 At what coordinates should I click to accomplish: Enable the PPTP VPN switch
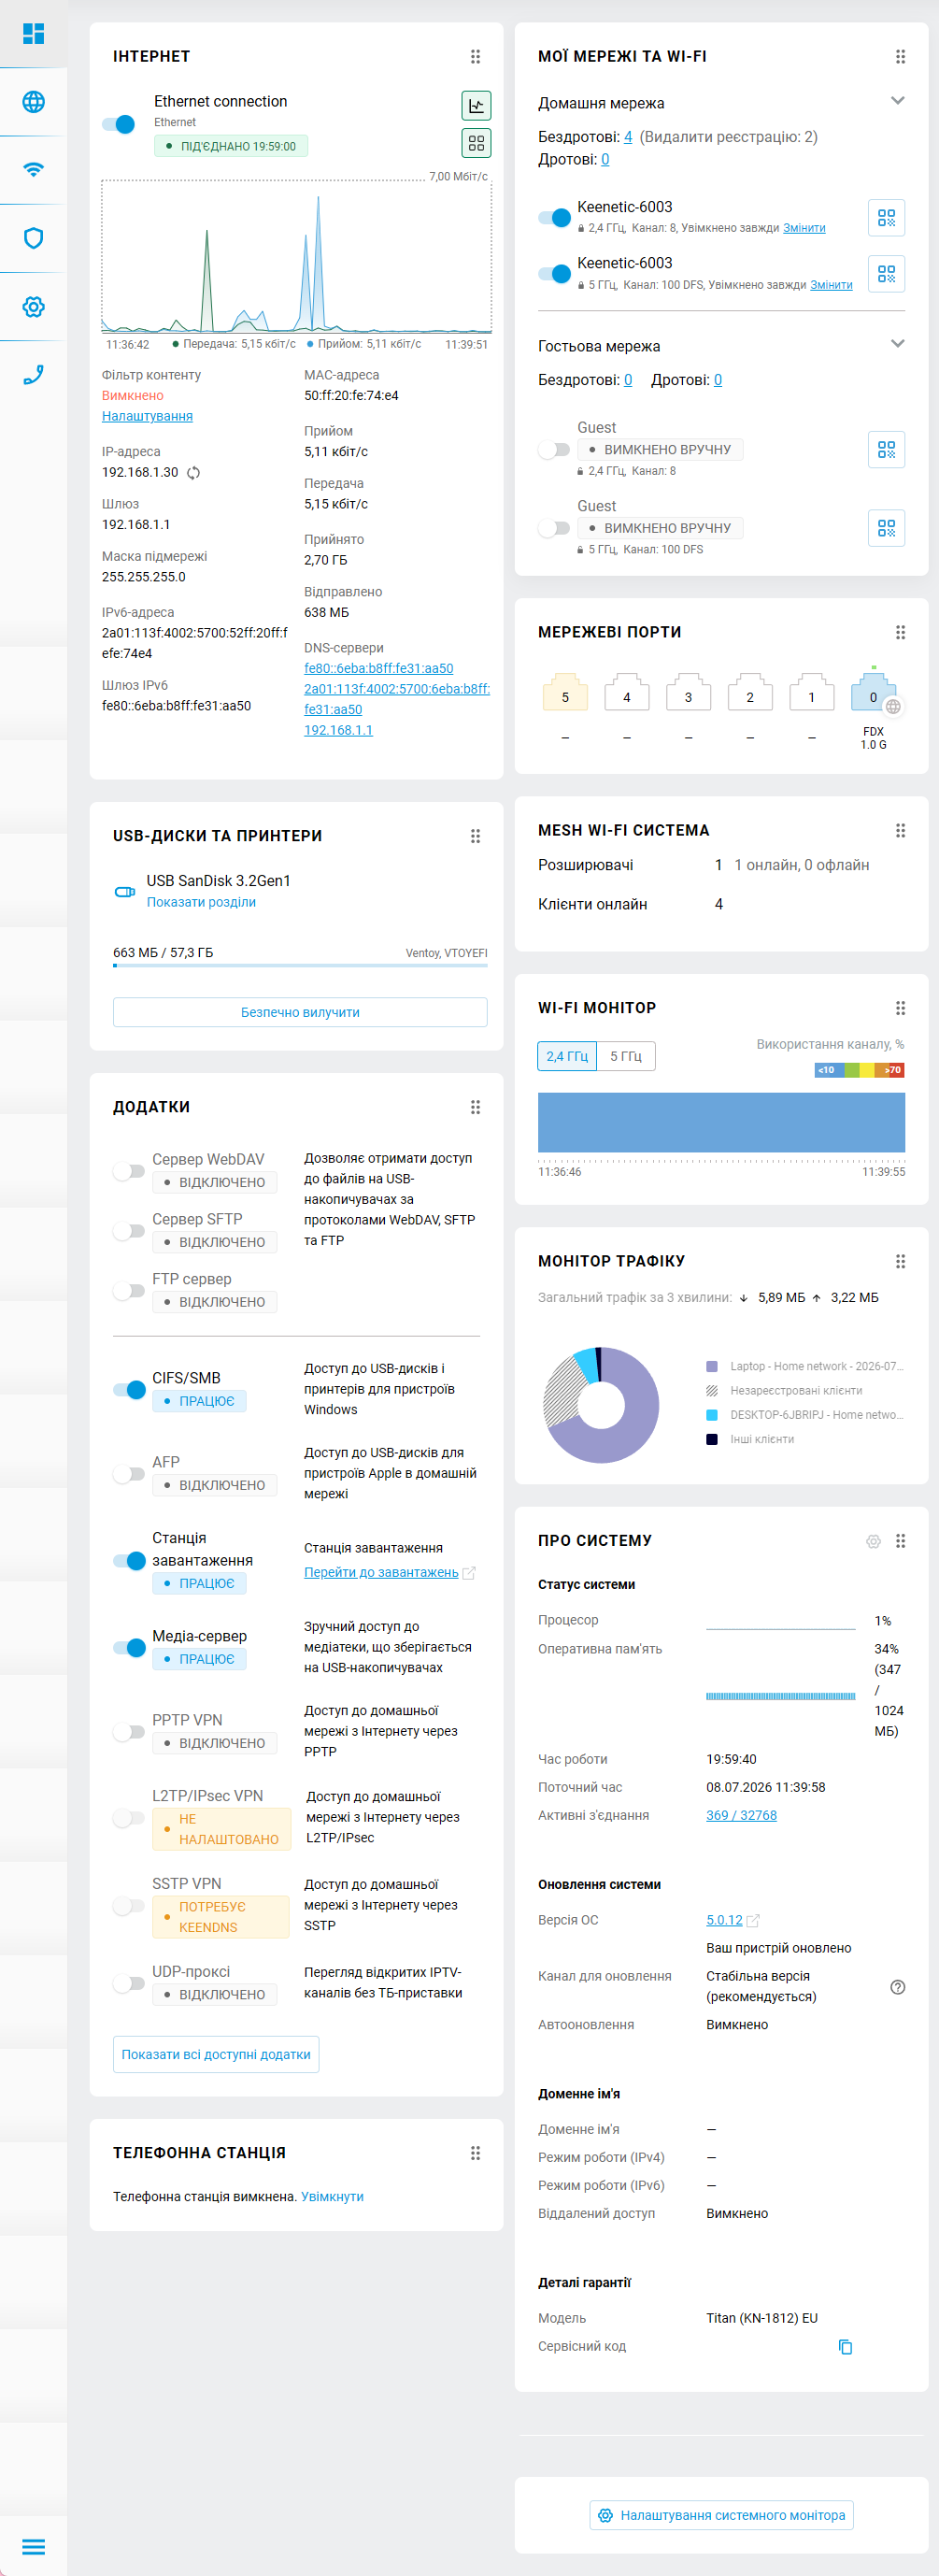[129, 1732]
